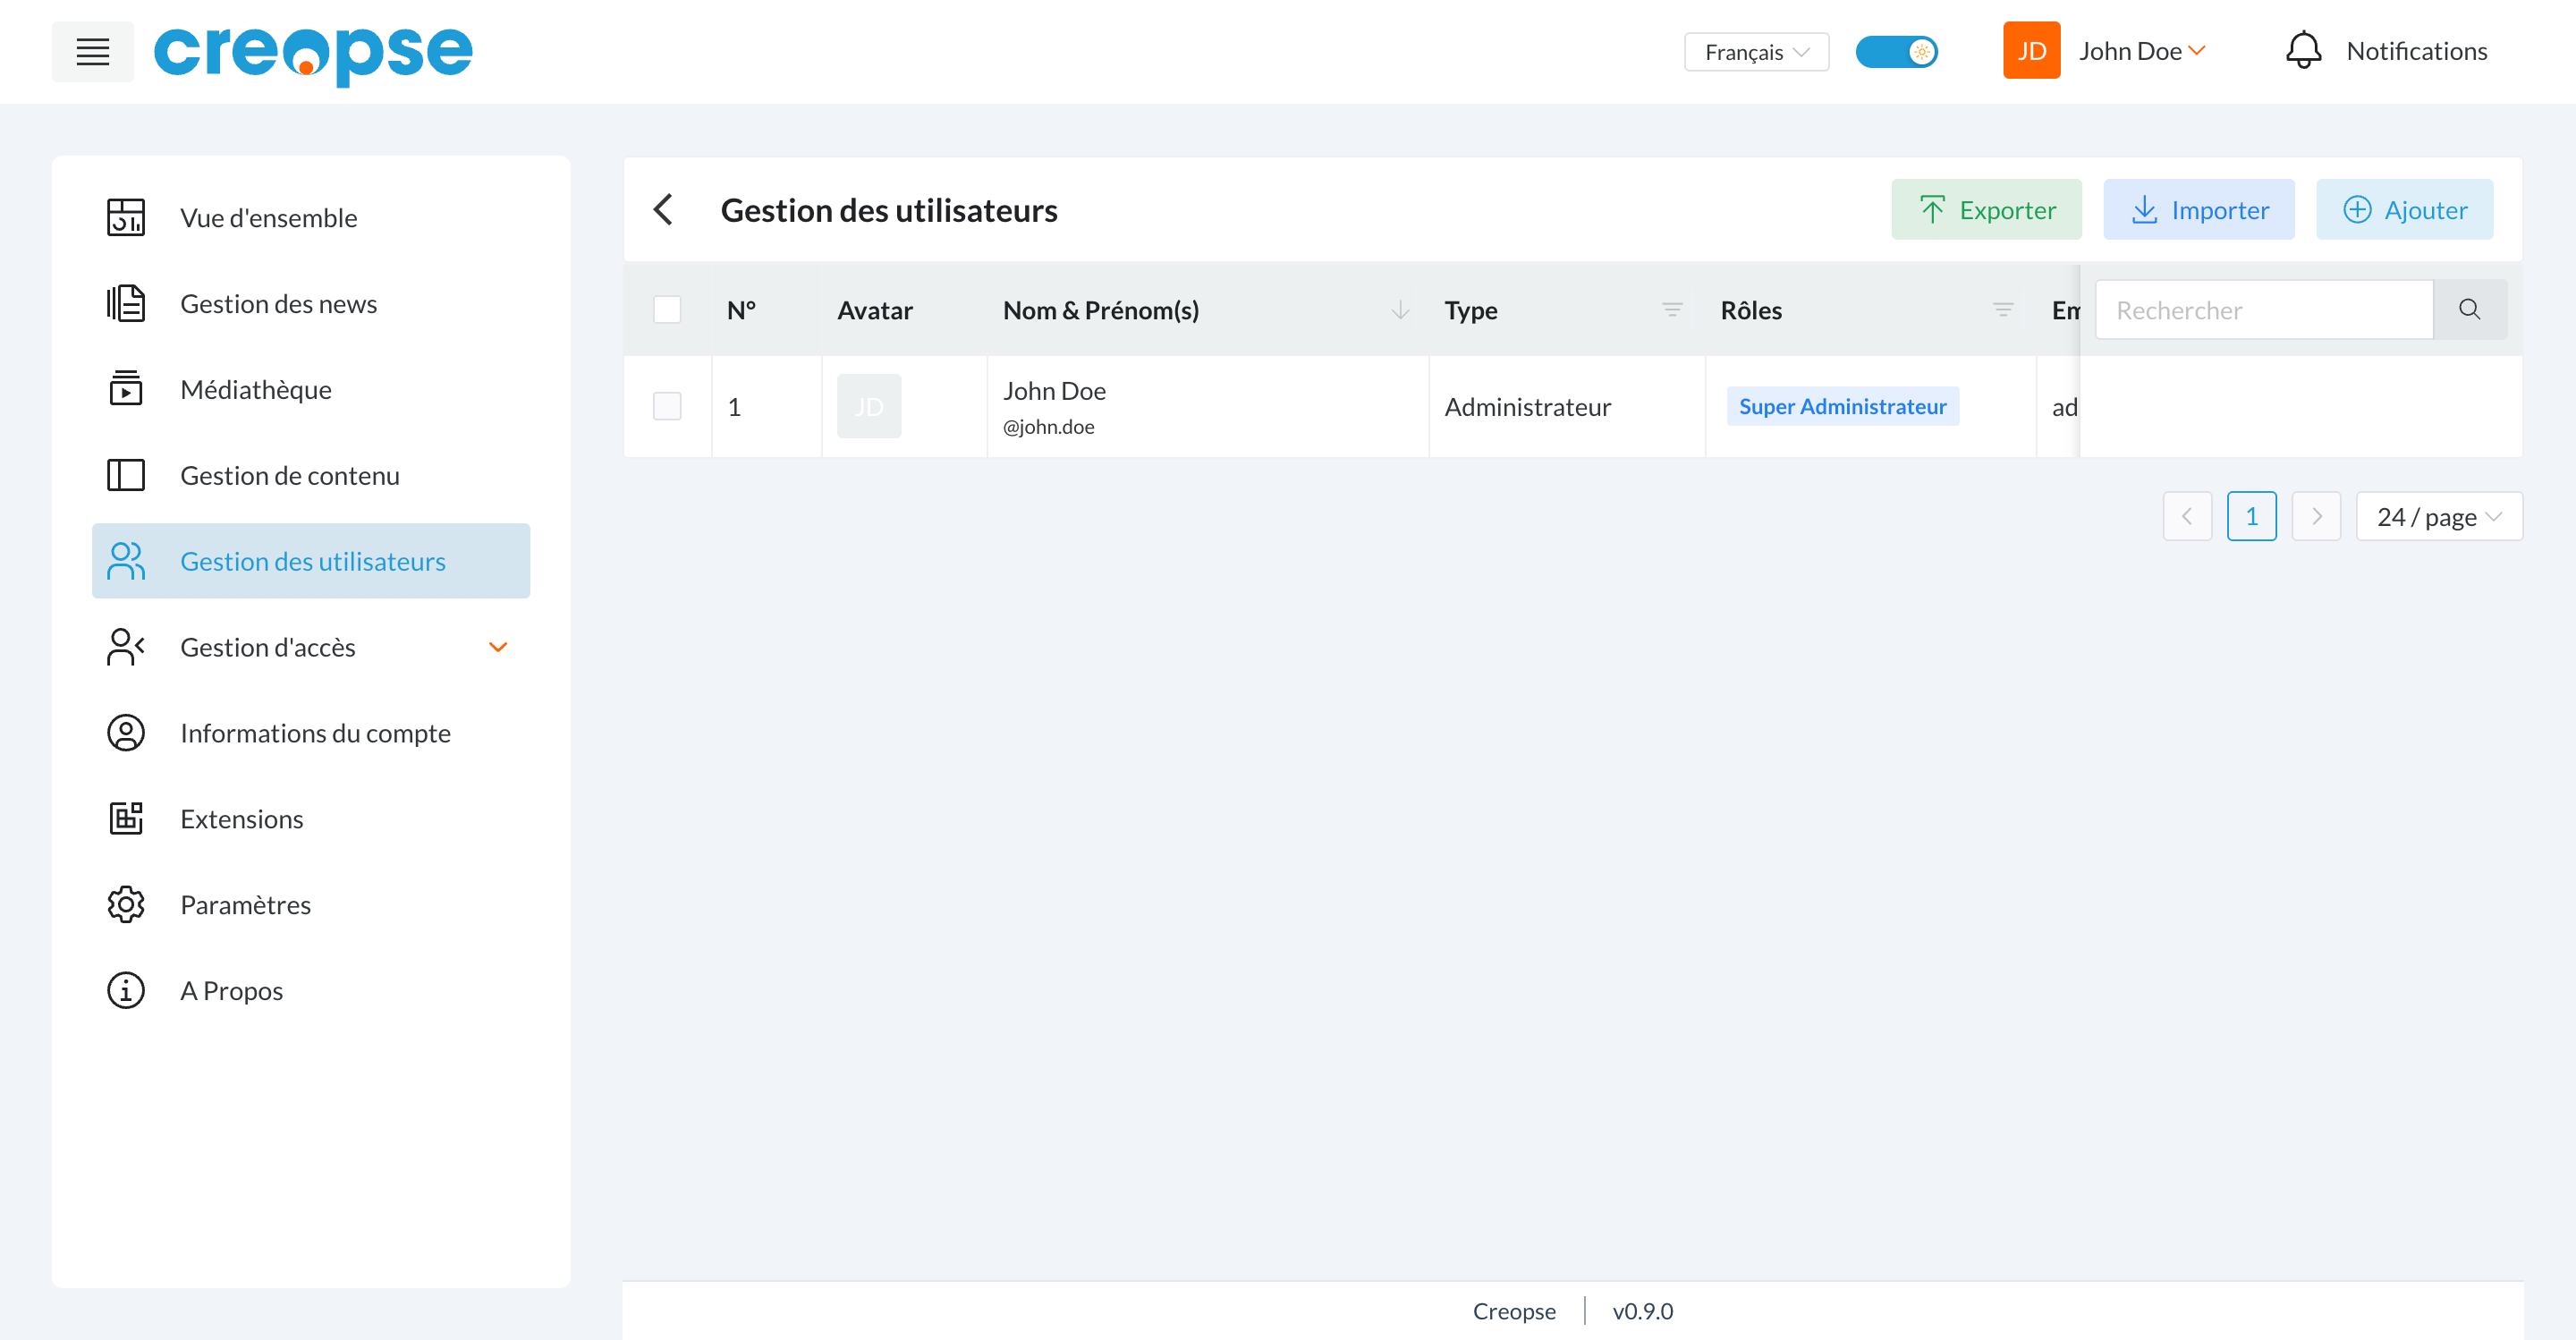Image resolution: width=2576 pixels, height=1340 pixels.
Task: Click the v0.9.0 version text
Action: pyautogui.click(x=1642, y=1310)
